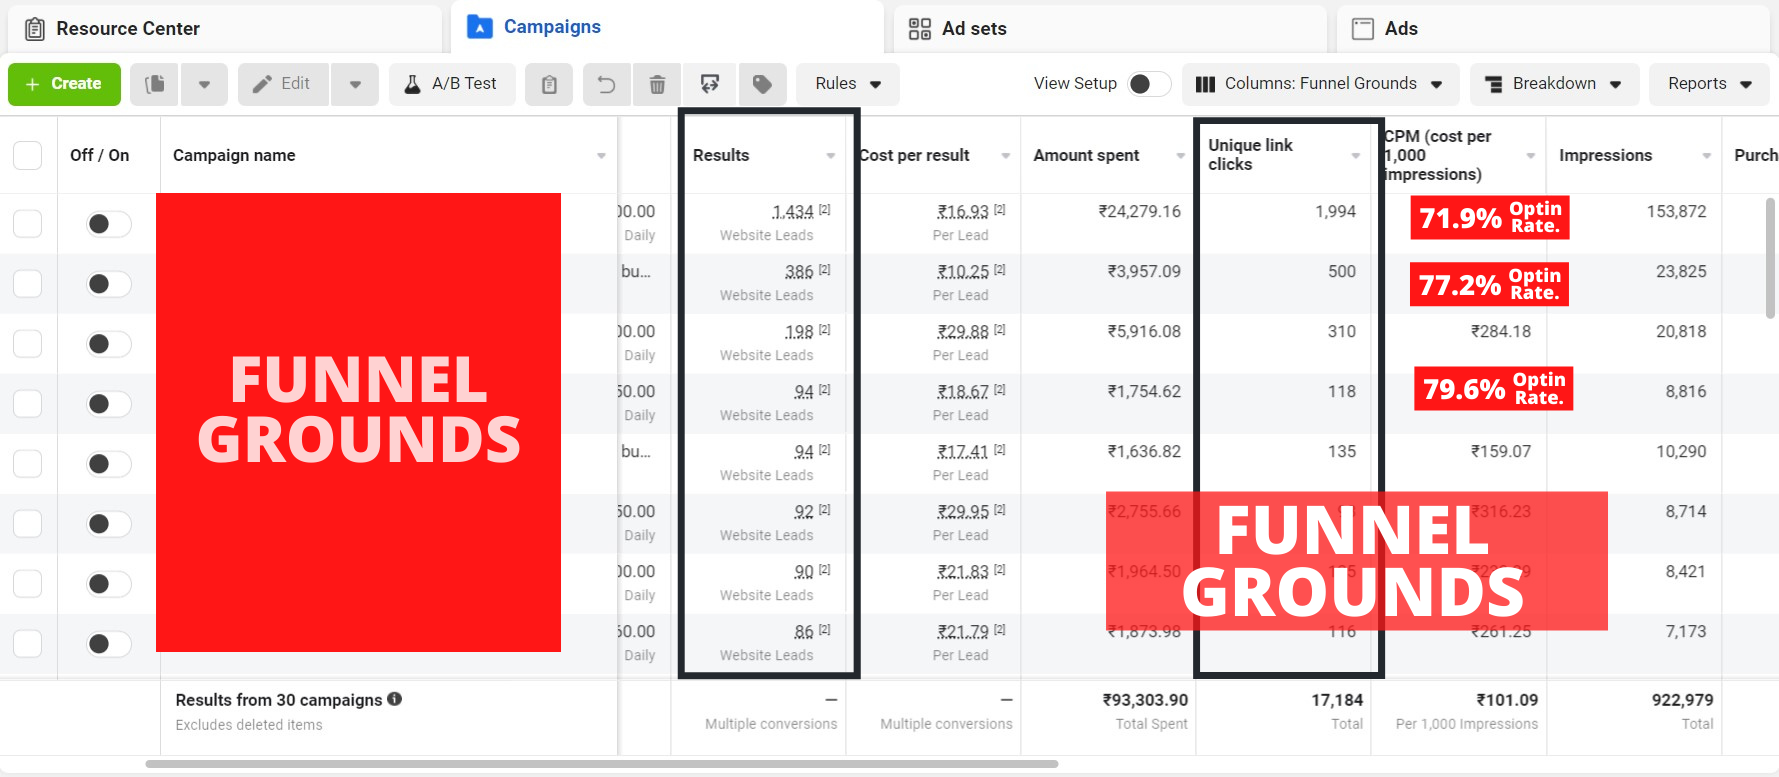Click the Ad sets grid icon
The width and height of the screenshot is (1779, 777).
(920, 29)
